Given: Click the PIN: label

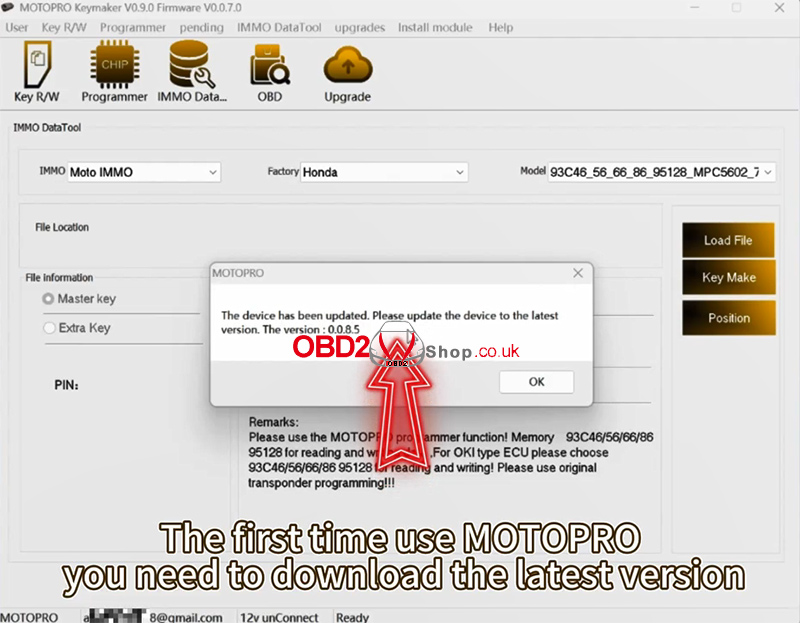Looking at the screenshot, I should pos(66,385).
